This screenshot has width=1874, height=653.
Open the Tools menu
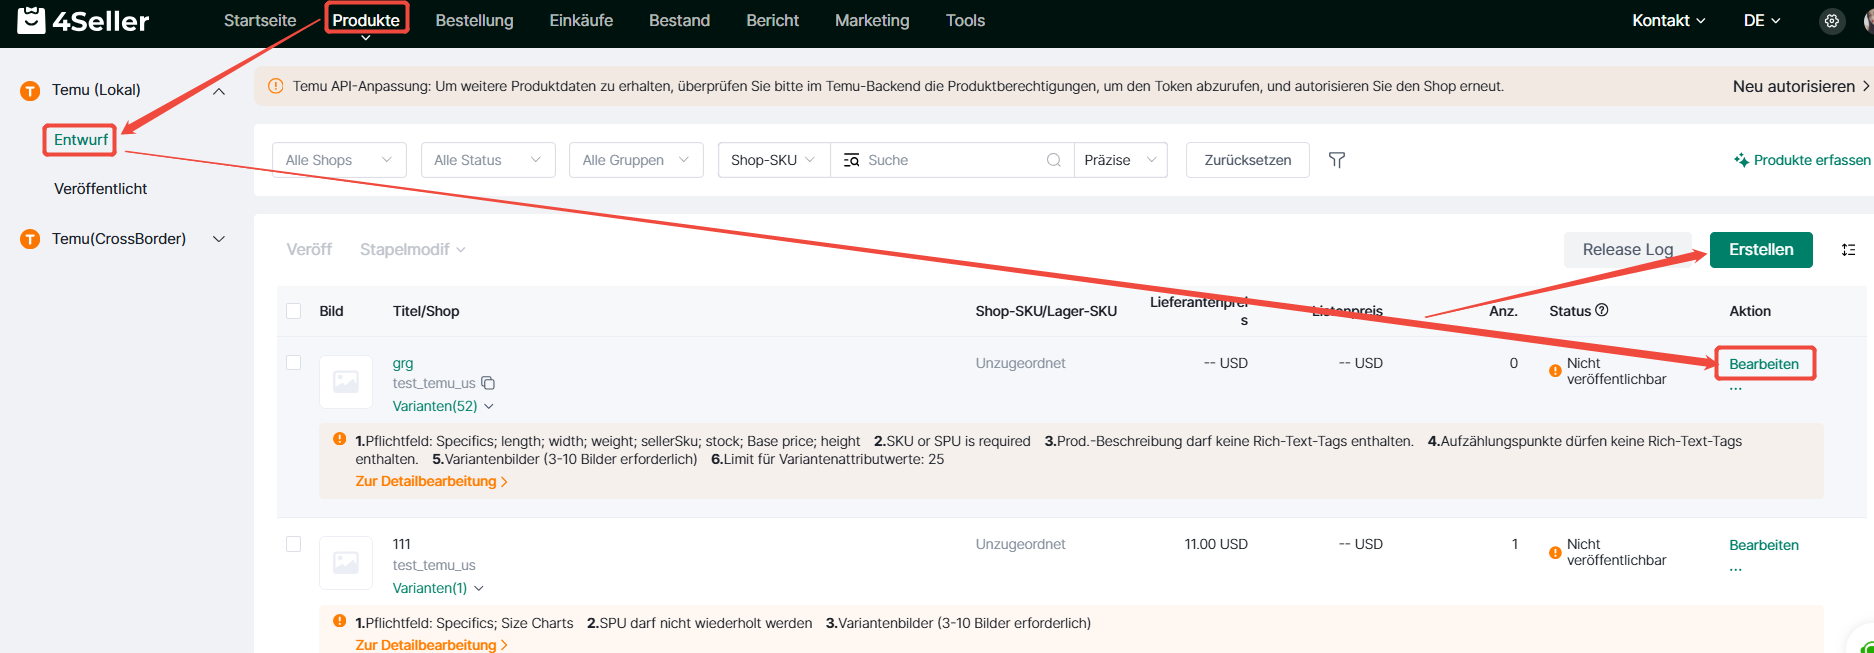pos(966,20)
